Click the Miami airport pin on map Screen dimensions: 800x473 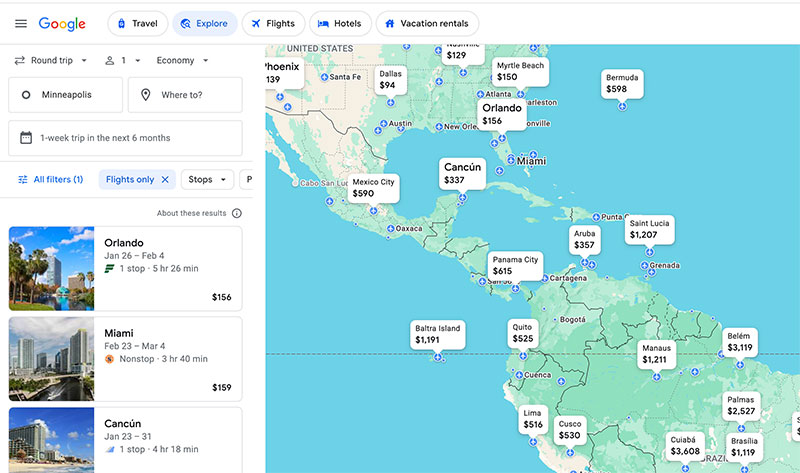pyautogui.click(x=511, y=161)
